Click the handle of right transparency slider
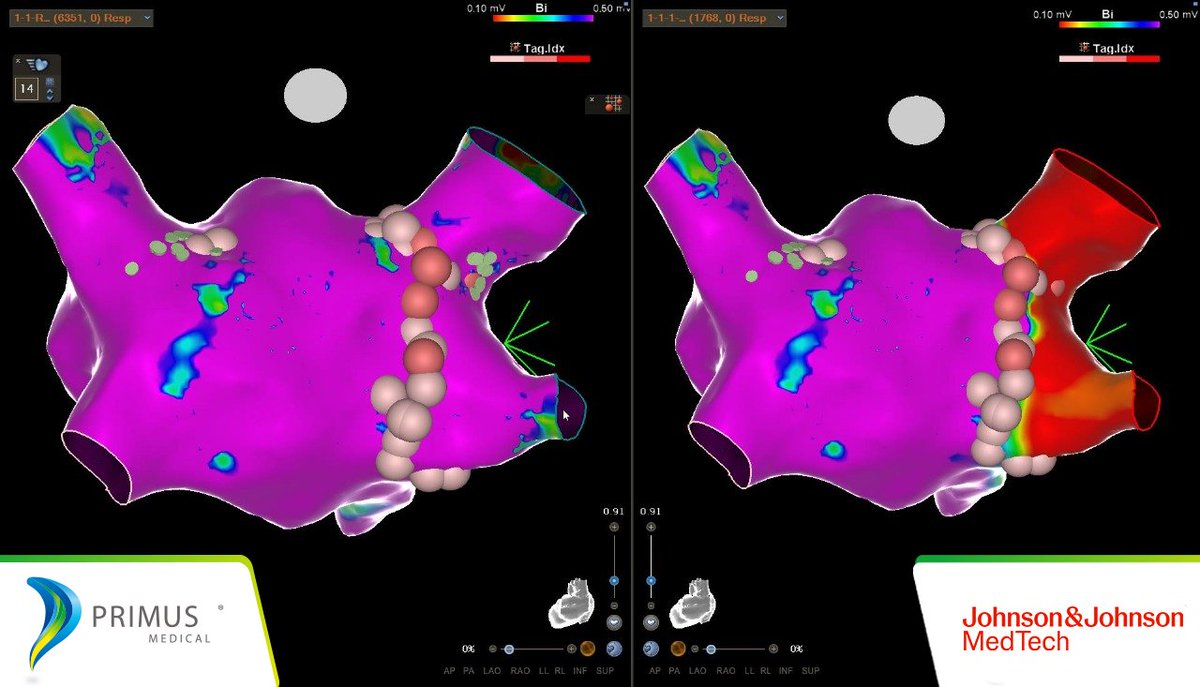This screenshot has width=1200, height=687. click(x=711, y=649)
